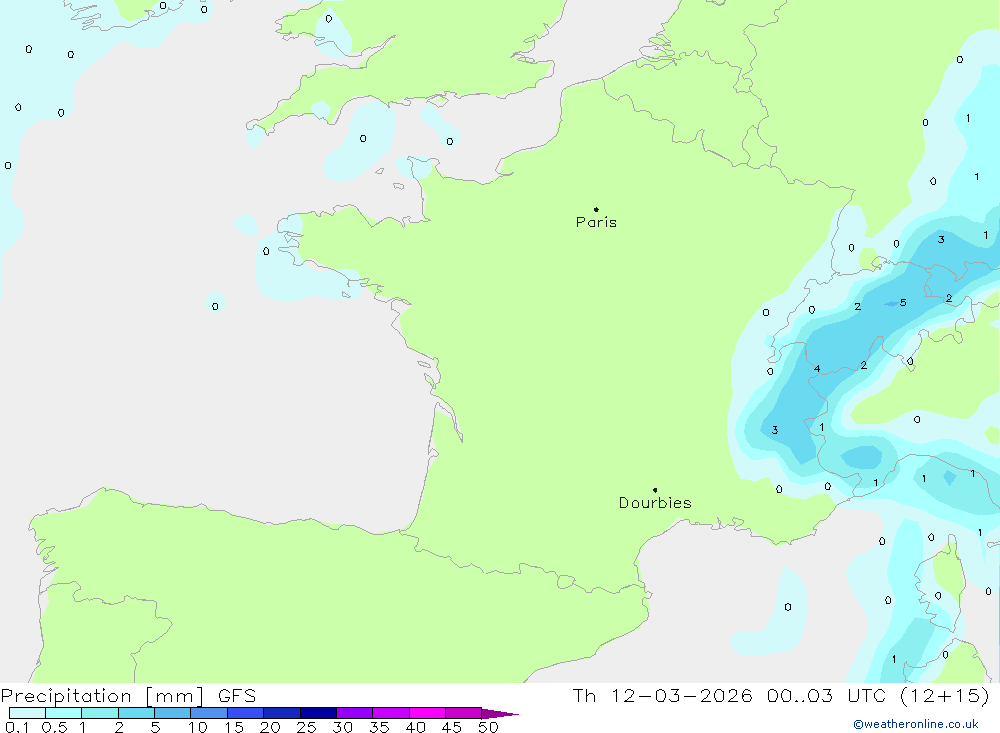Click the 'Th' weekday abbreviation in footer
Viewport: 1000px width, 733px height.
(x=584, y=695)
